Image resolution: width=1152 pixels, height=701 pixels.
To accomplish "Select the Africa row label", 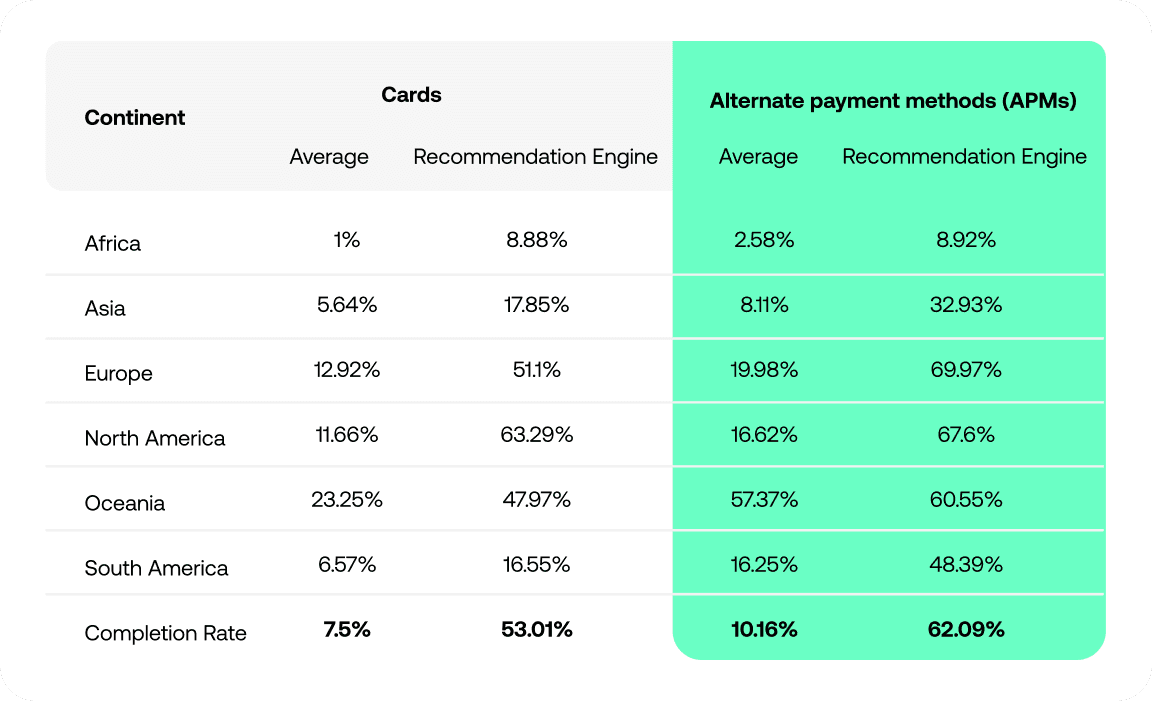I will [113, 244].
